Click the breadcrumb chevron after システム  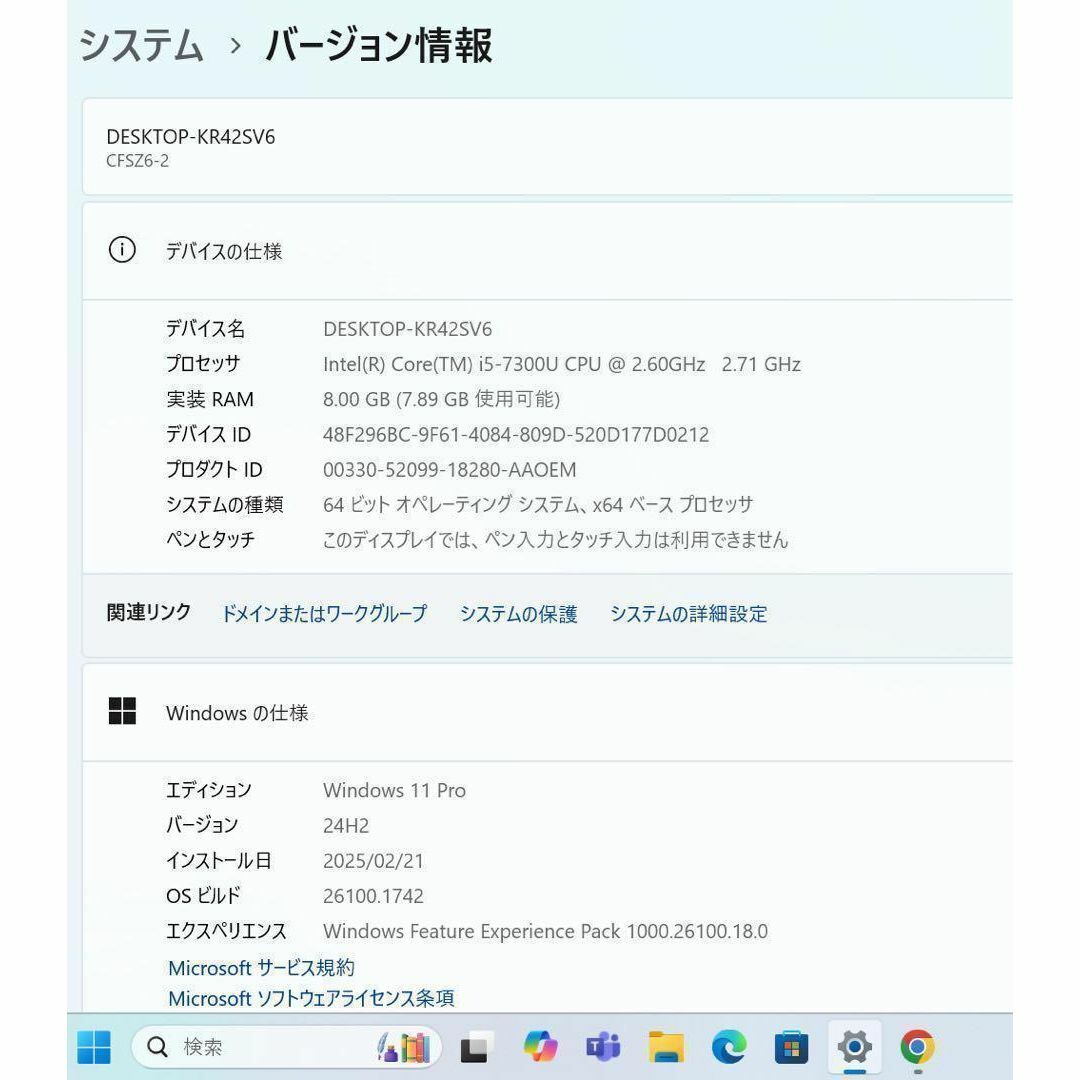[236, 46]
